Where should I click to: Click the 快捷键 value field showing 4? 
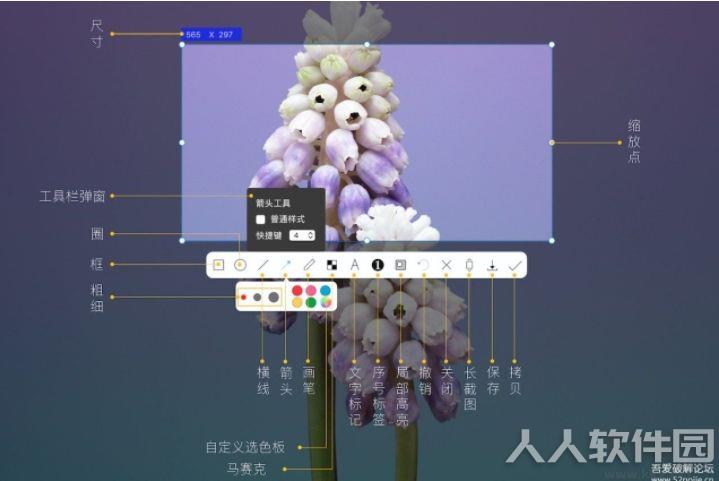[302, 235]
